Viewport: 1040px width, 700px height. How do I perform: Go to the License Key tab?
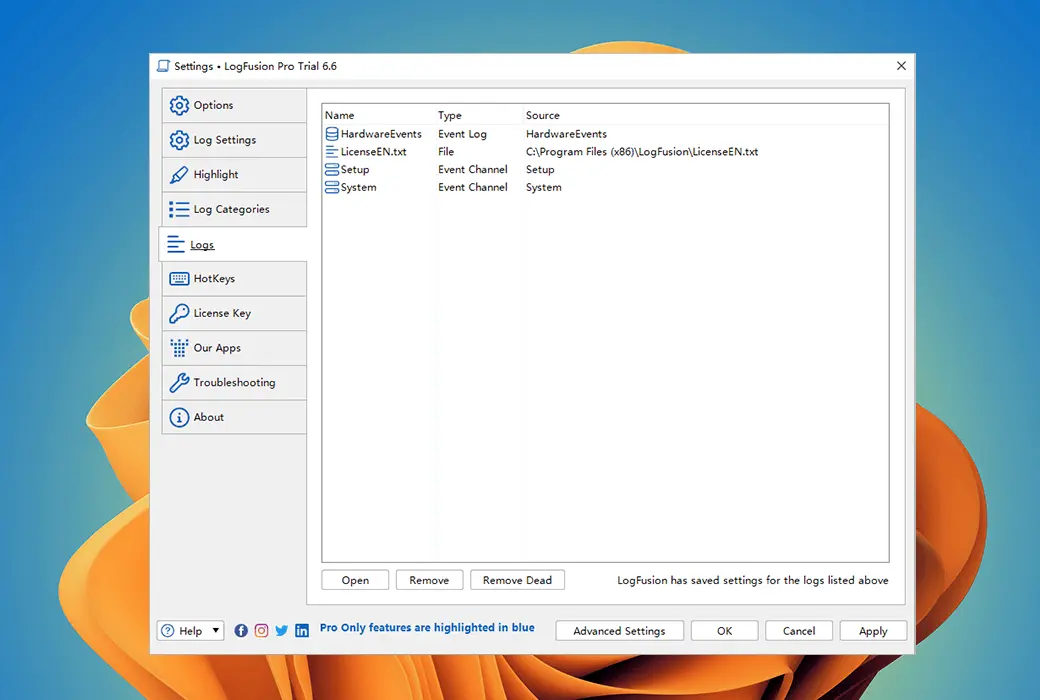pyautogui.click(x=234, y=313)
